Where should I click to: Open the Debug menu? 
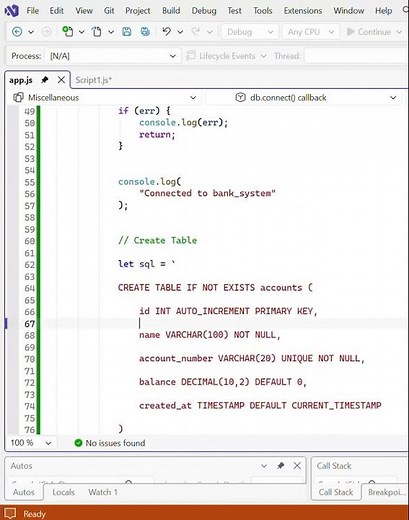[204, 11]
